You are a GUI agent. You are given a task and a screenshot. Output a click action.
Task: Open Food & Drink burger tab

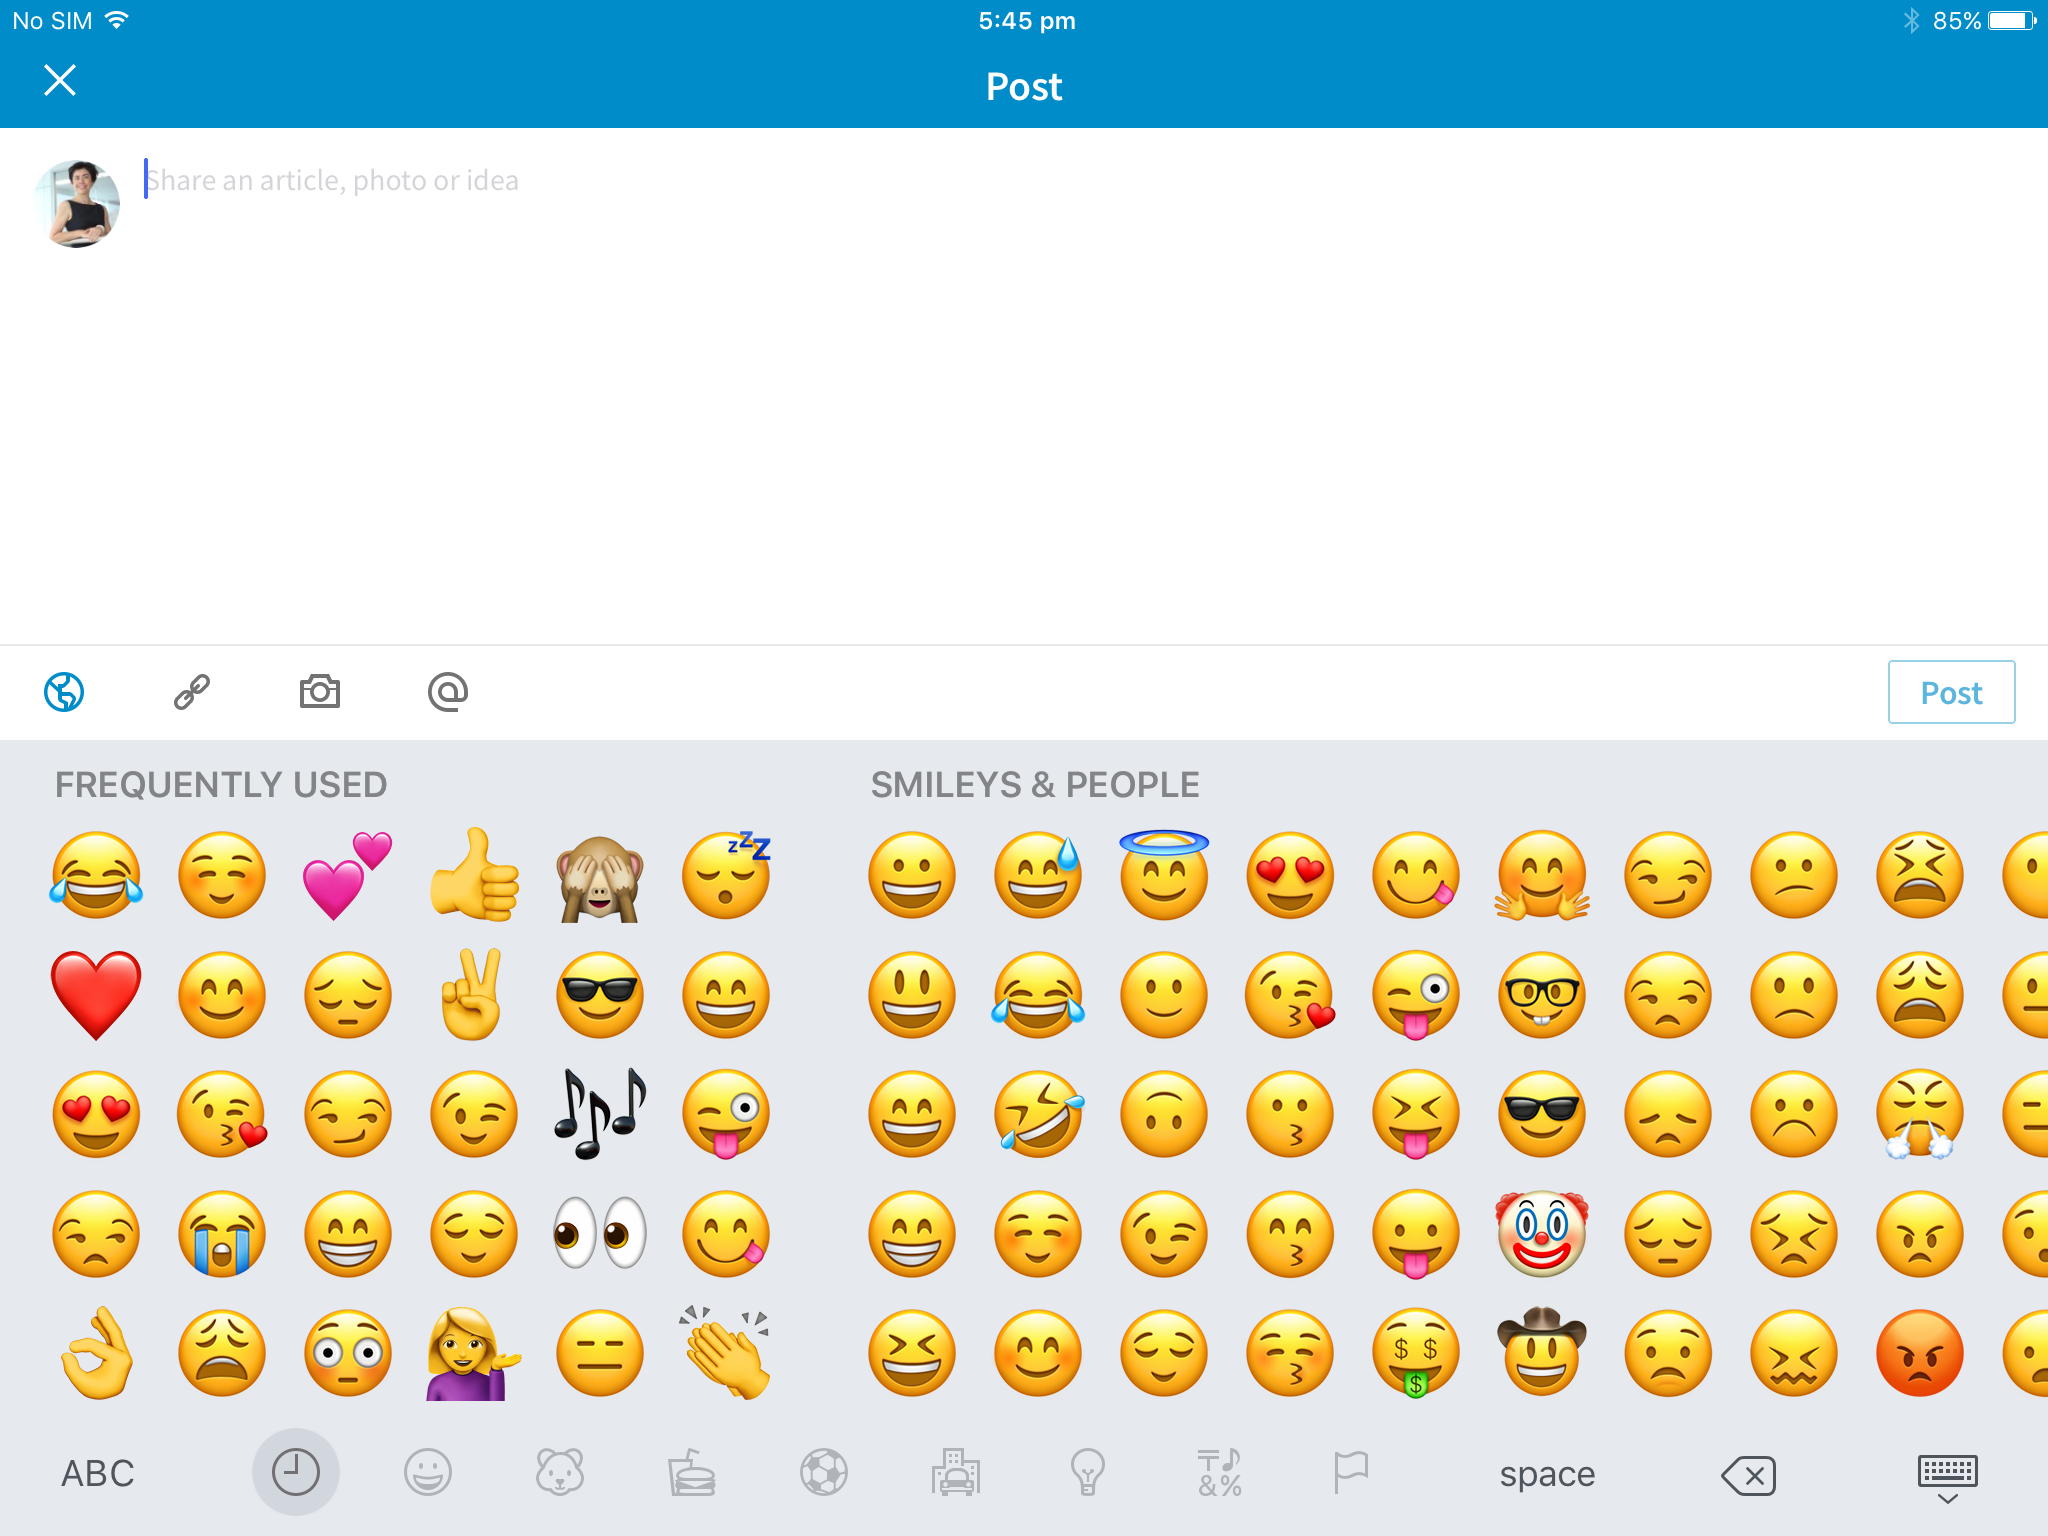pos(692,1473)
